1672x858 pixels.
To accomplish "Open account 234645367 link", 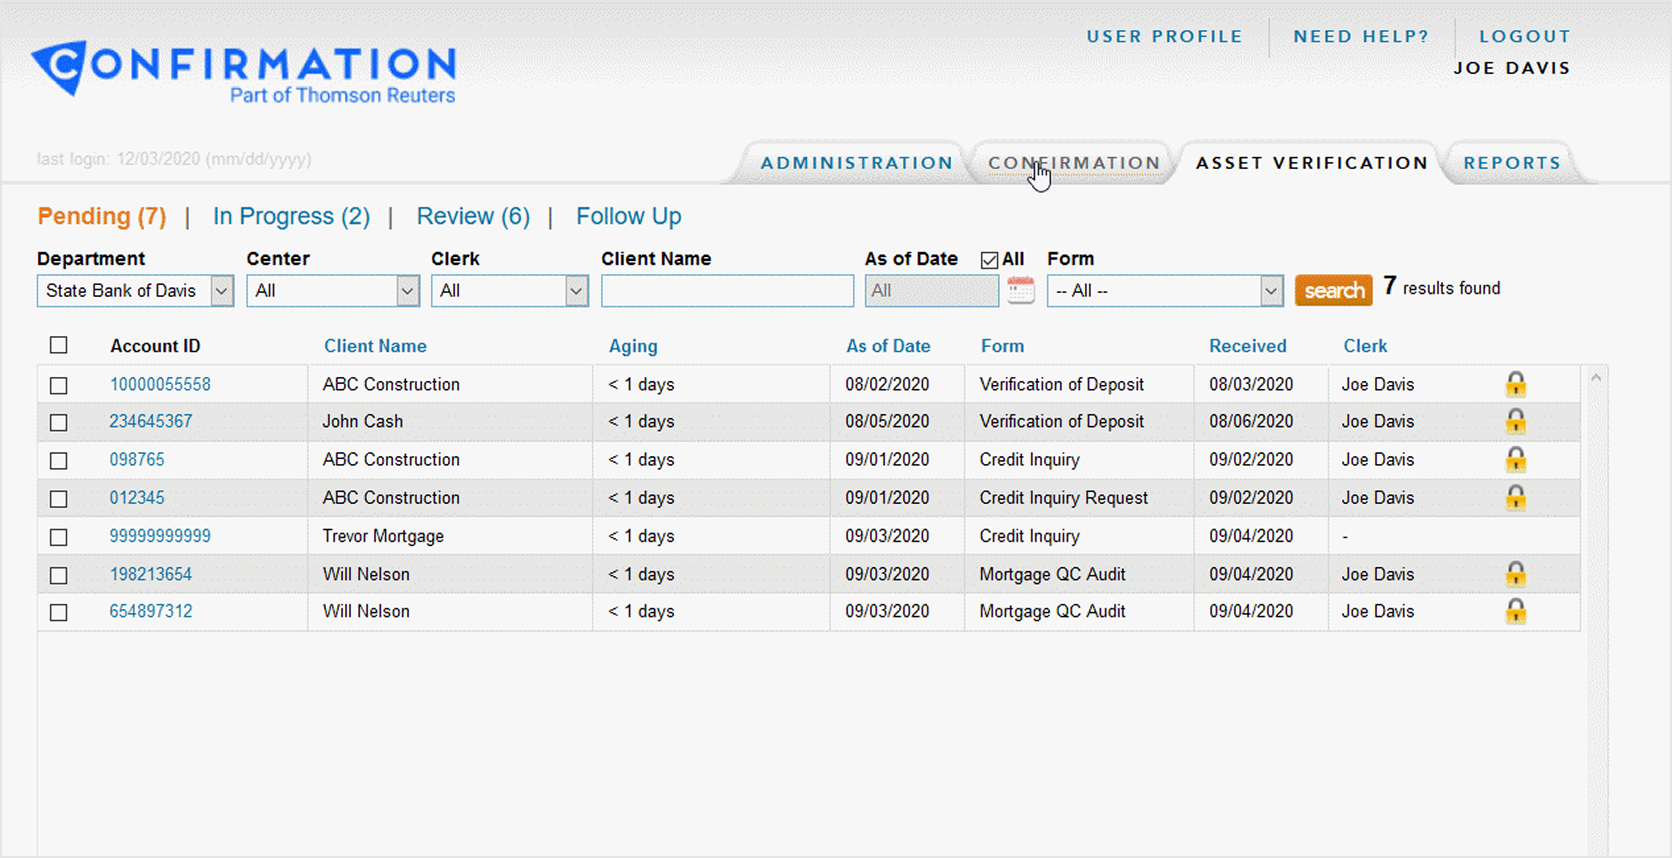I will click(x=151, y=421).
